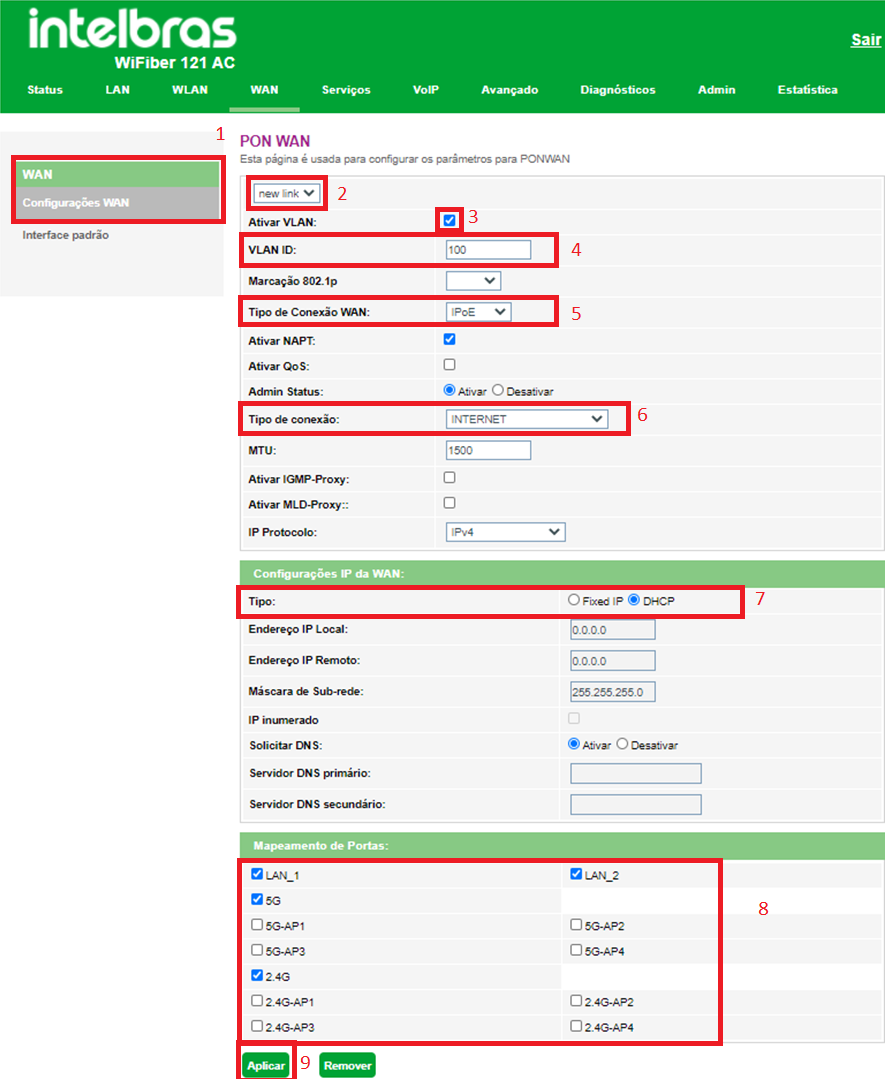Select Admin Status Desativar radio
886x1088 pixels.
pyautogui.click(x=498, y=391)
